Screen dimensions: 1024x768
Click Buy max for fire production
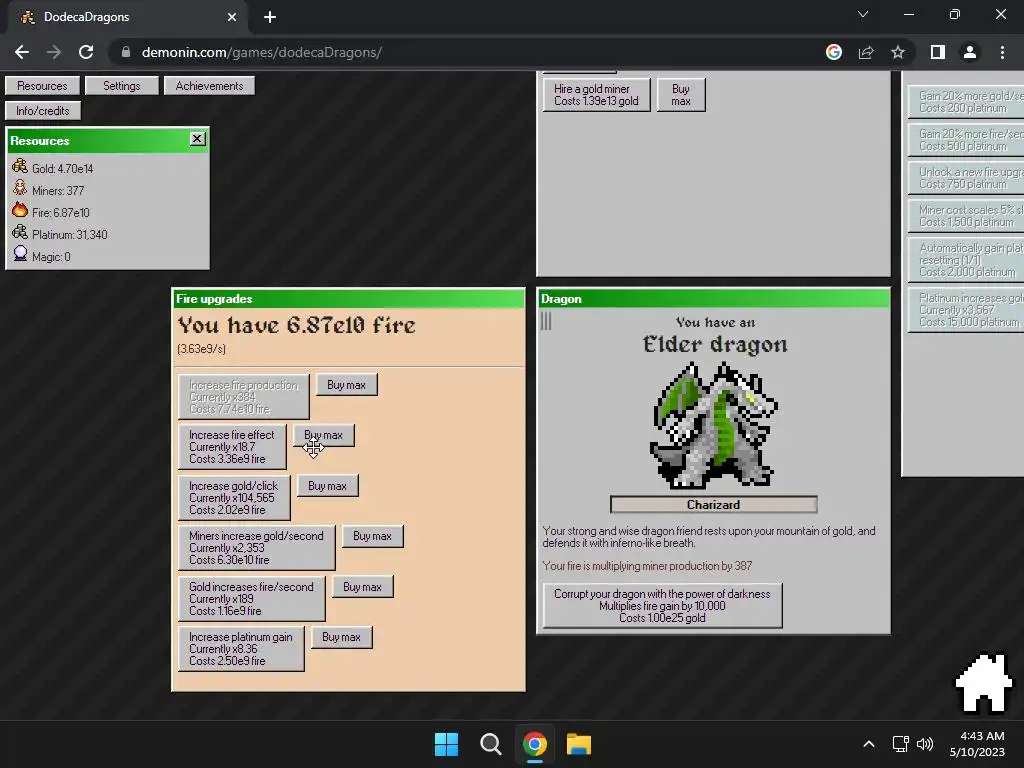pos(346,385)
